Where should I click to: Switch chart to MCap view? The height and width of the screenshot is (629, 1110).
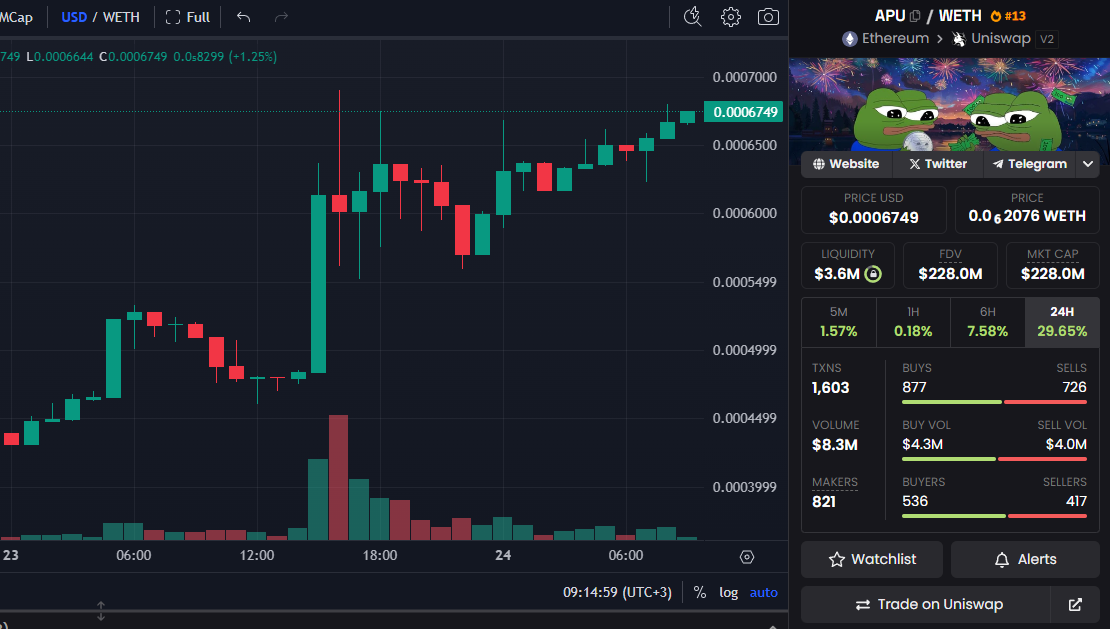(x=16, y=17)
